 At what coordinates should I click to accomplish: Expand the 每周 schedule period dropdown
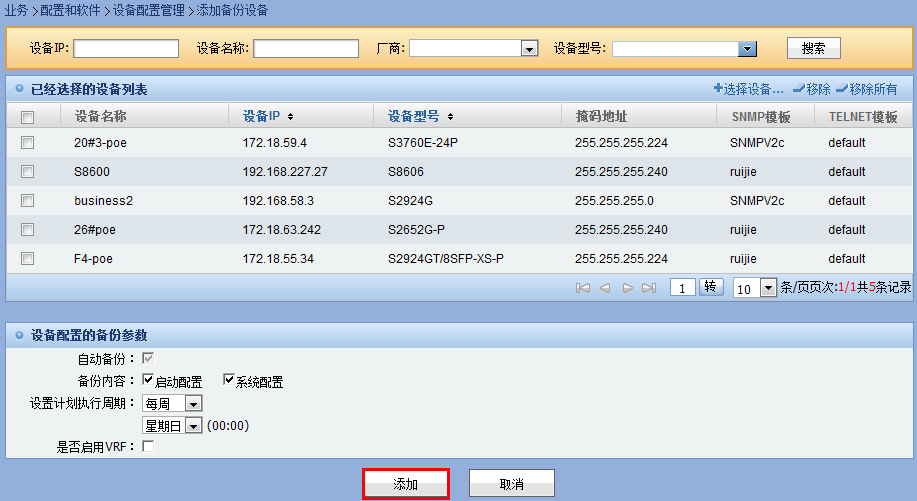click(x=193, y=404)
